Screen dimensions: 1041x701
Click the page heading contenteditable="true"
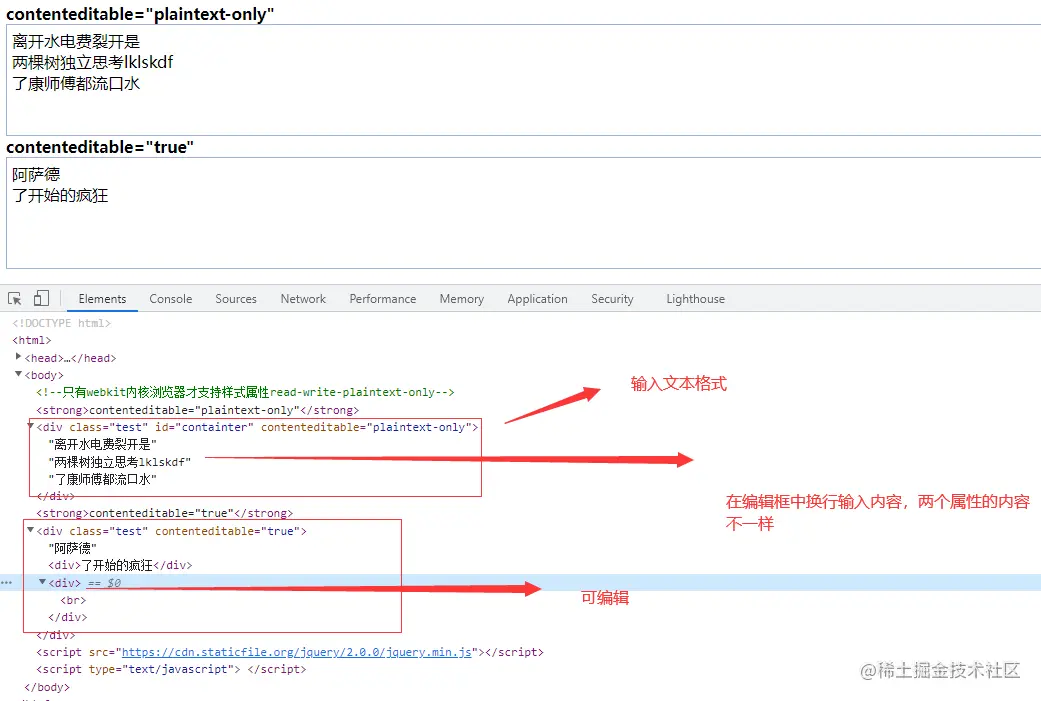click(100, 147)
